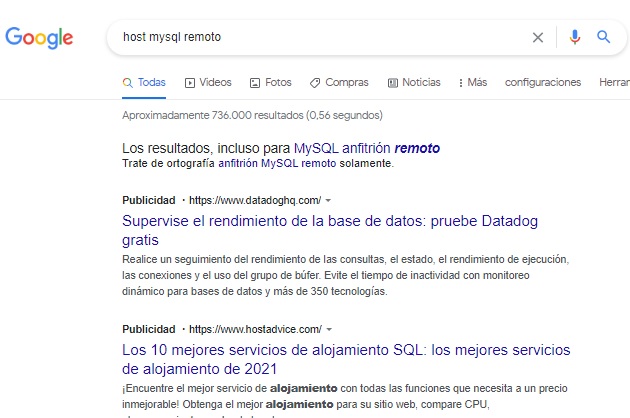Open 'Los 10 mejores servicios de alojamiento SQL' ad
630x418 pixels.
(346, 359)
